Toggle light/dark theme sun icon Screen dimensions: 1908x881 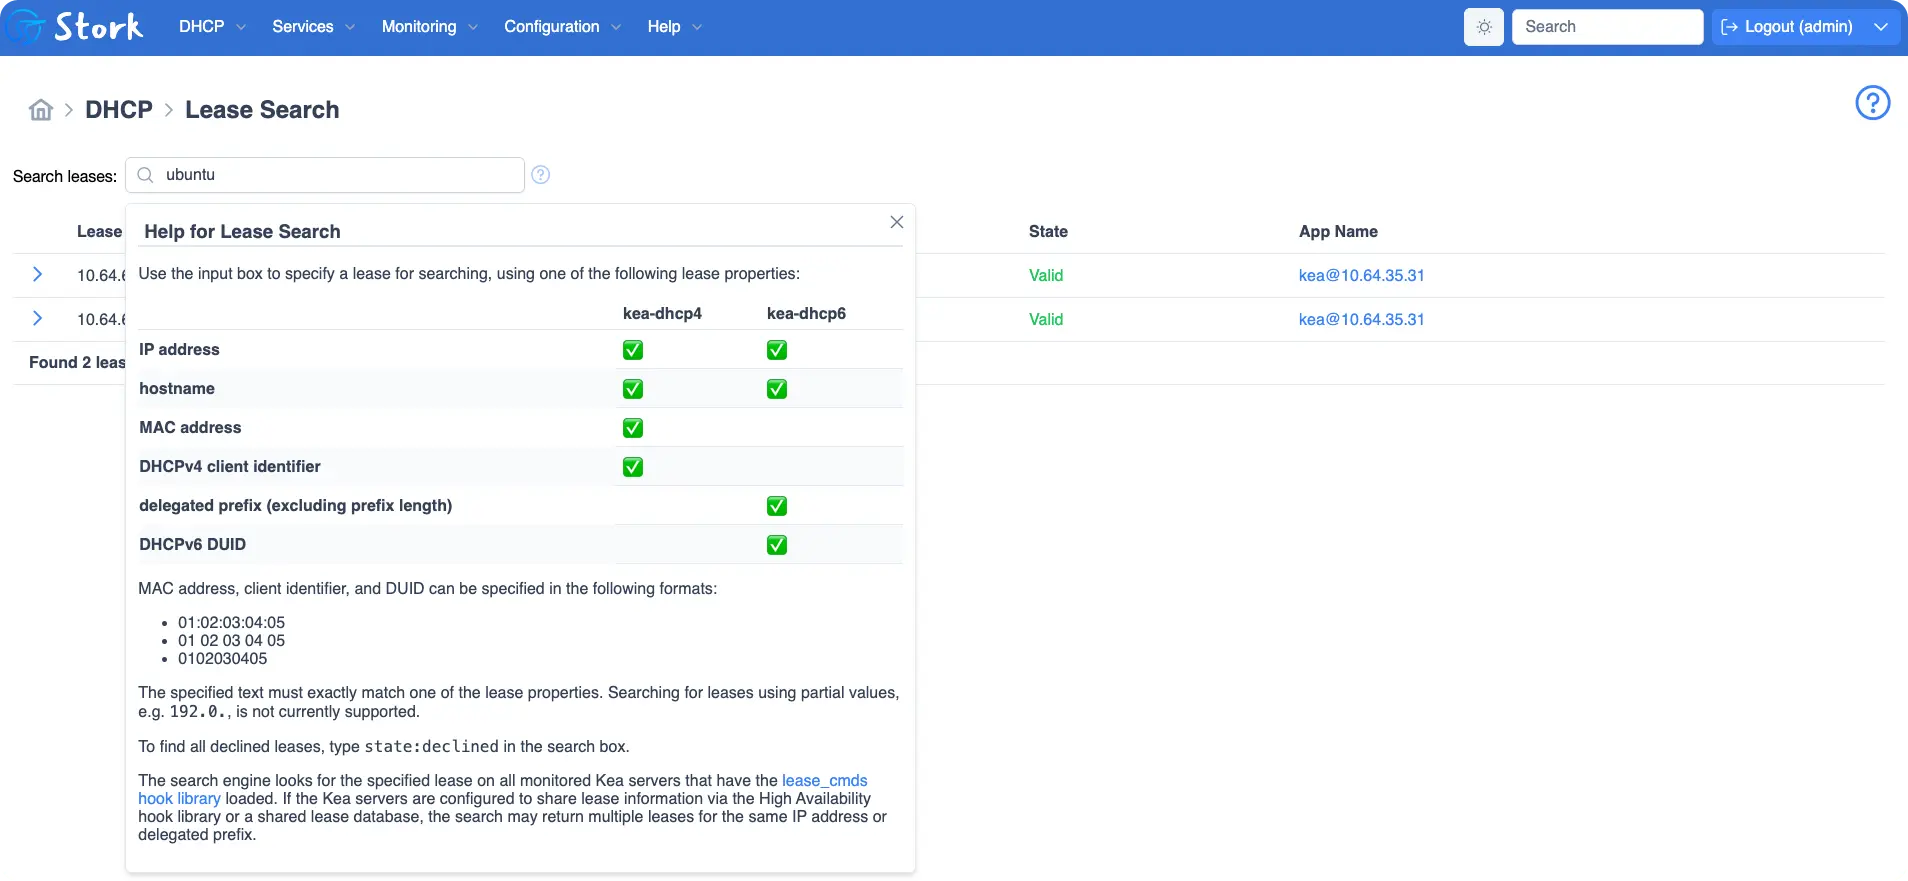[x=1483, y=27]
